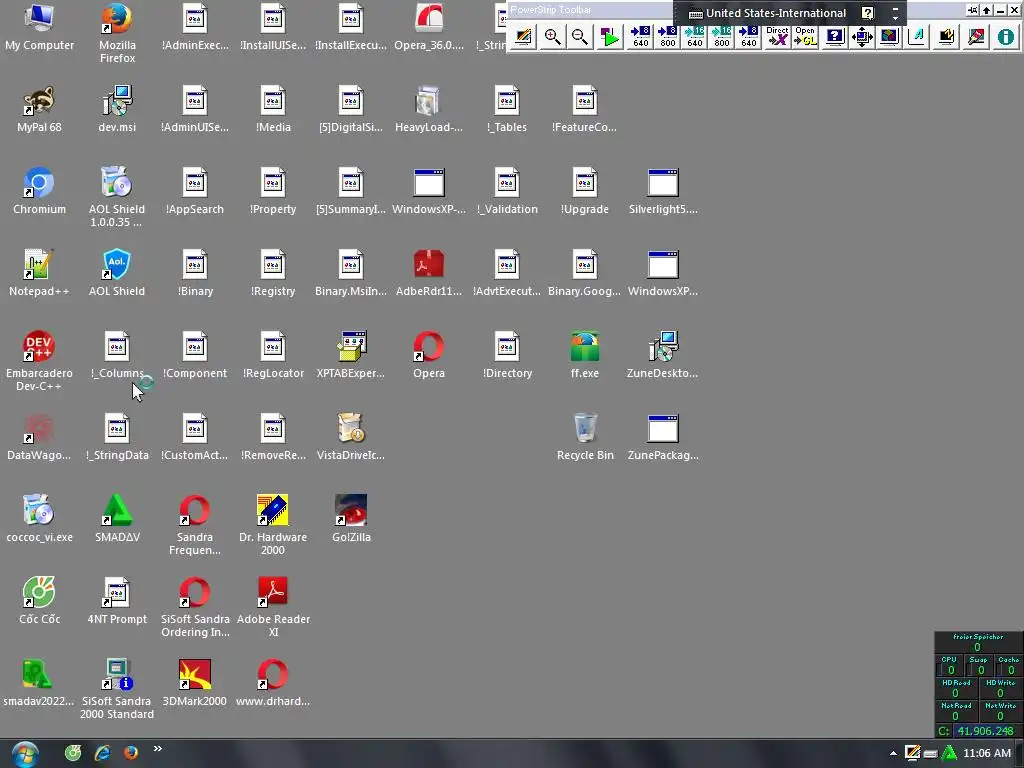The height and width of the screenshot is (768, 1024).
Task: Switch to 16-bit 800 resolution in PowerStrip
Action: [721, 37]
